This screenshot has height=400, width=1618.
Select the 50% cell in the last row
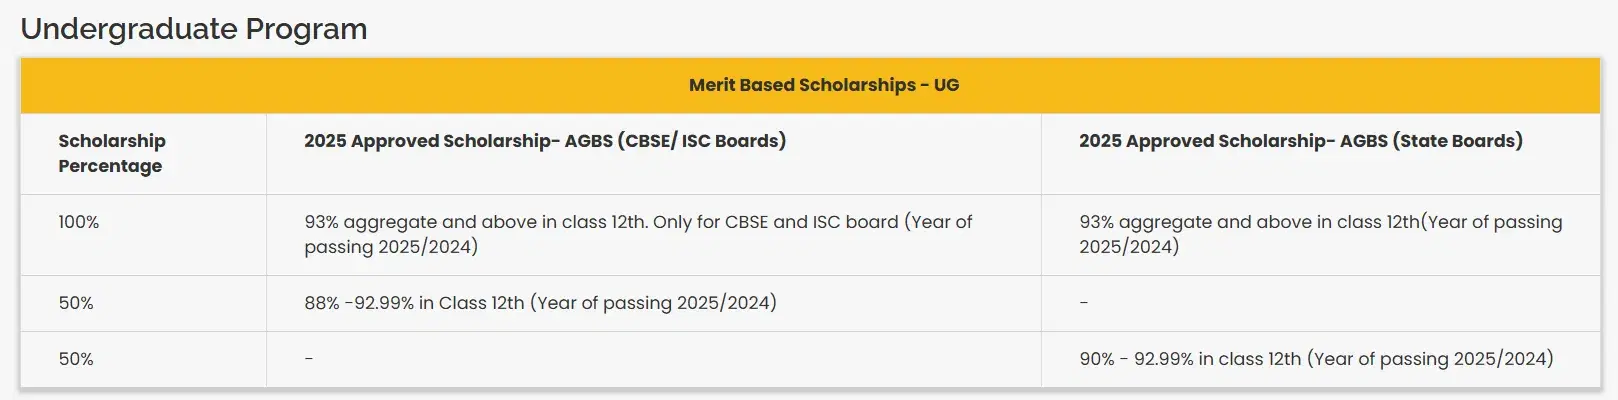pos(76,359)
